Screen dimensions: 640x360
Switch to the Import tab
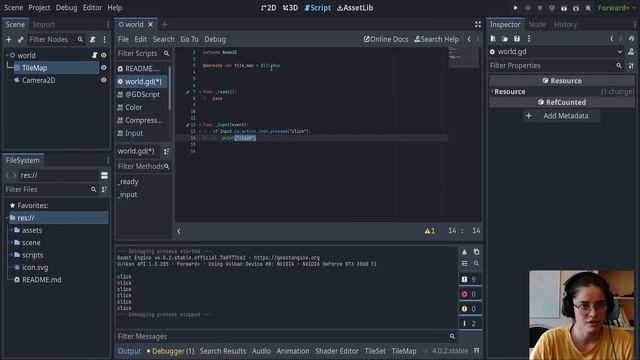coord(44,24)
